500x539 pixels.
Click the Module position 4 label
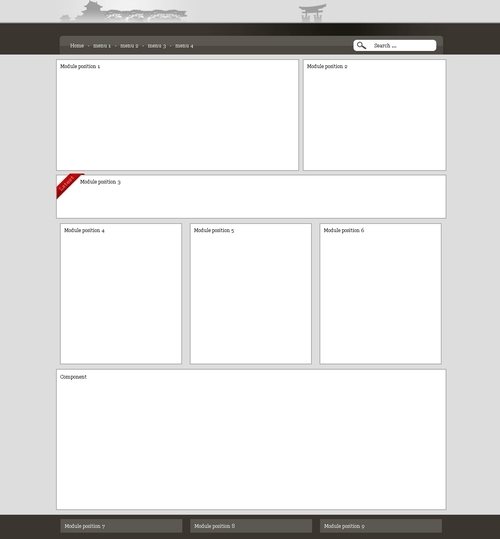pyautogui.click(x=84, y=230)
